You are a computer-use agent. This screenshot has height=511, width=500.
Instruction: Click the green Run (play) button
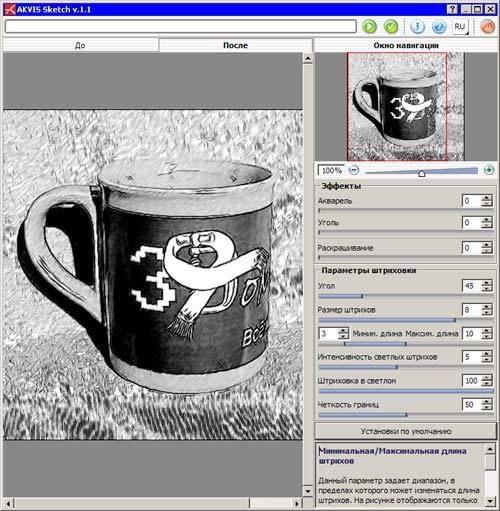[x=369, y=26]
